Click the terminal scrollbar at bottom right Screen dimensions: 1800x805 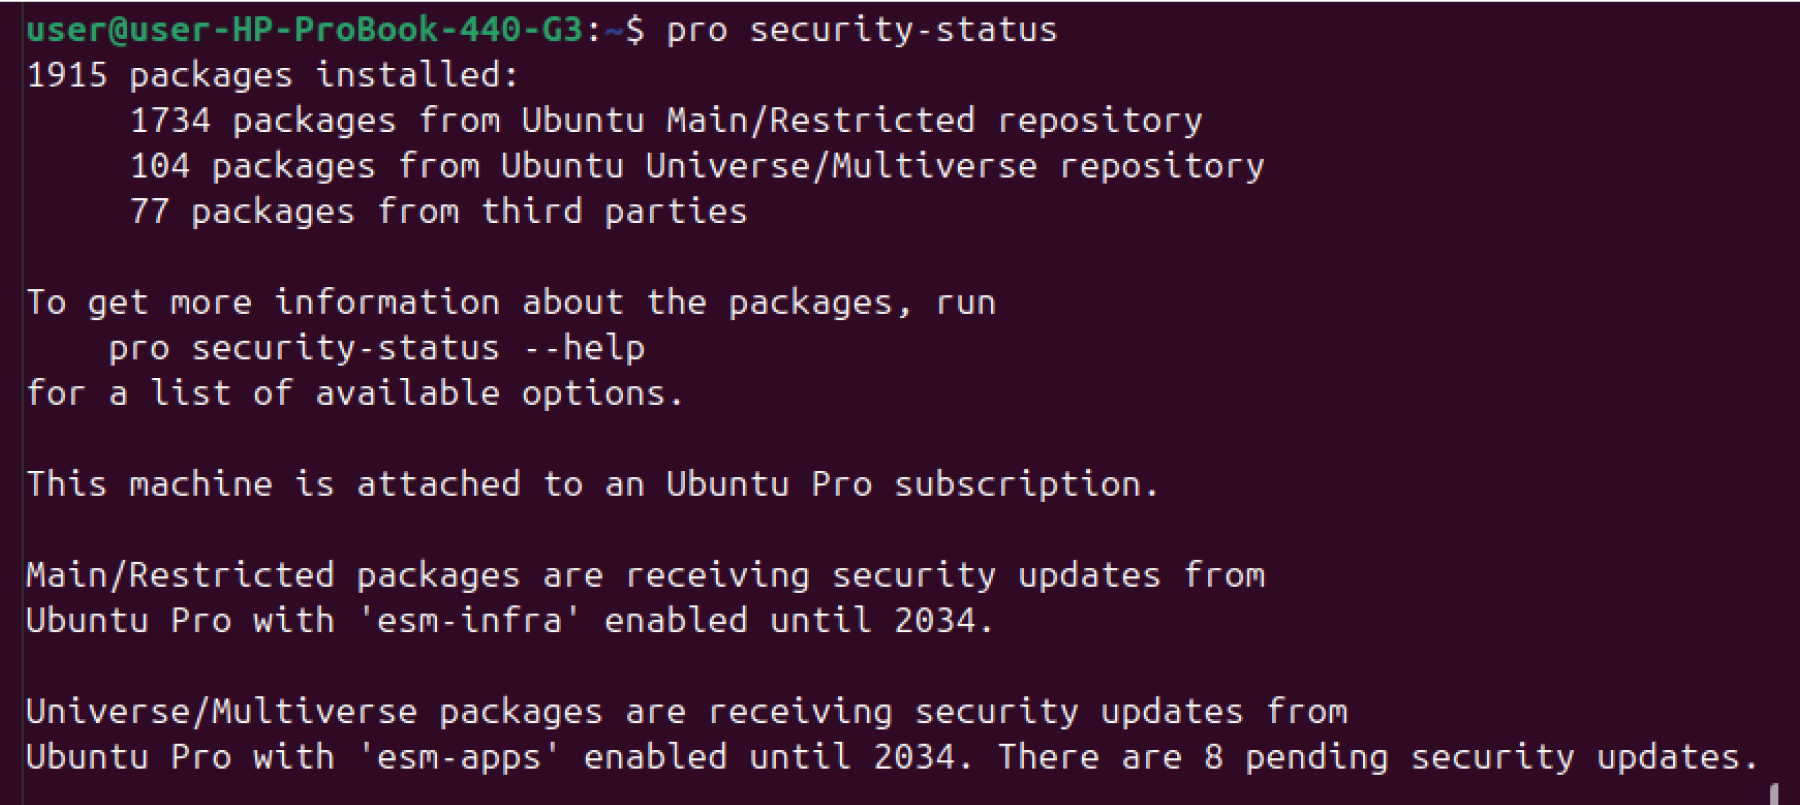(1775, 793)
